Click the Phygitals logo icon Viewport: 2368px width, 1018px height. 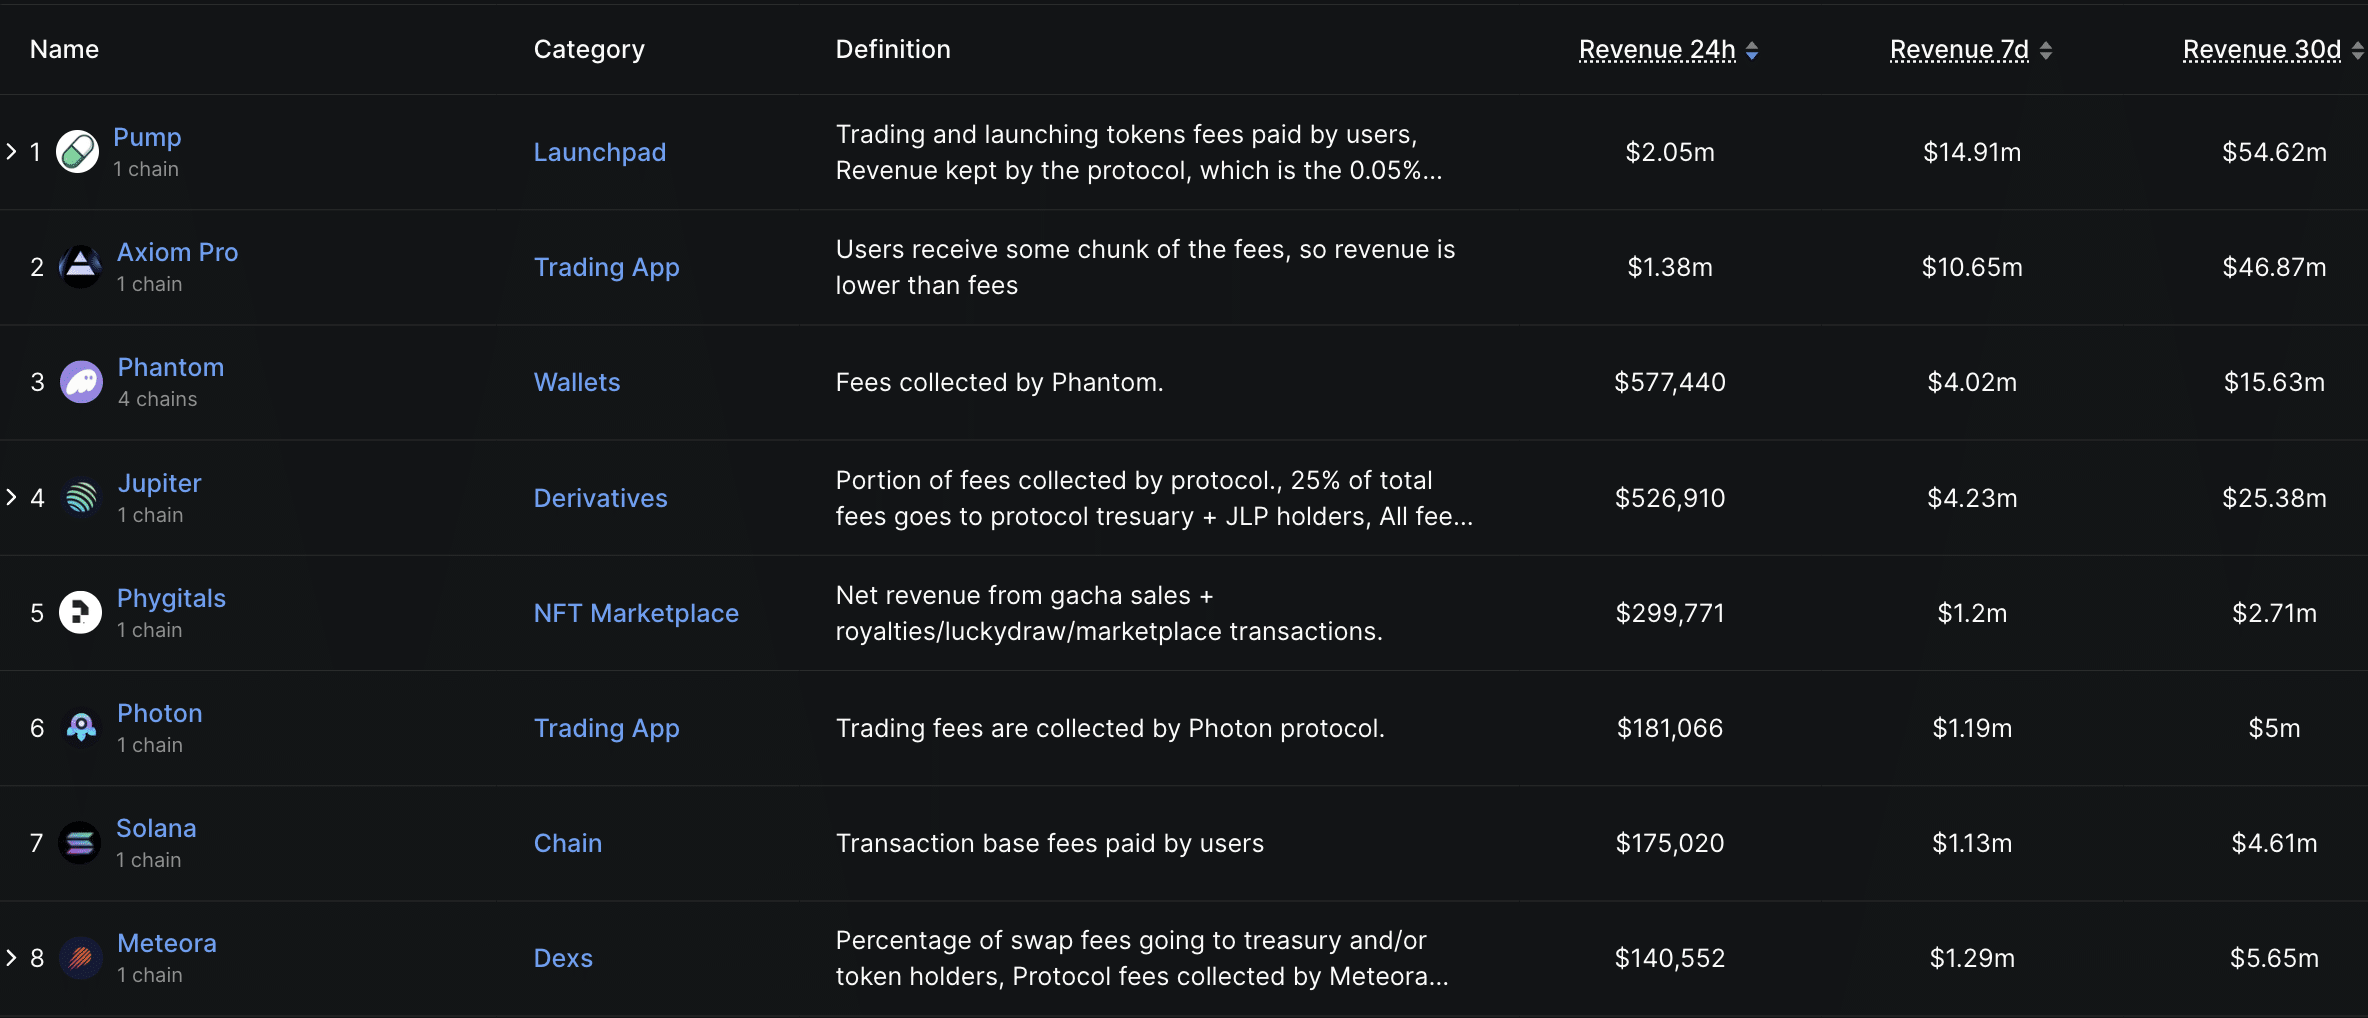click(81, 612)
